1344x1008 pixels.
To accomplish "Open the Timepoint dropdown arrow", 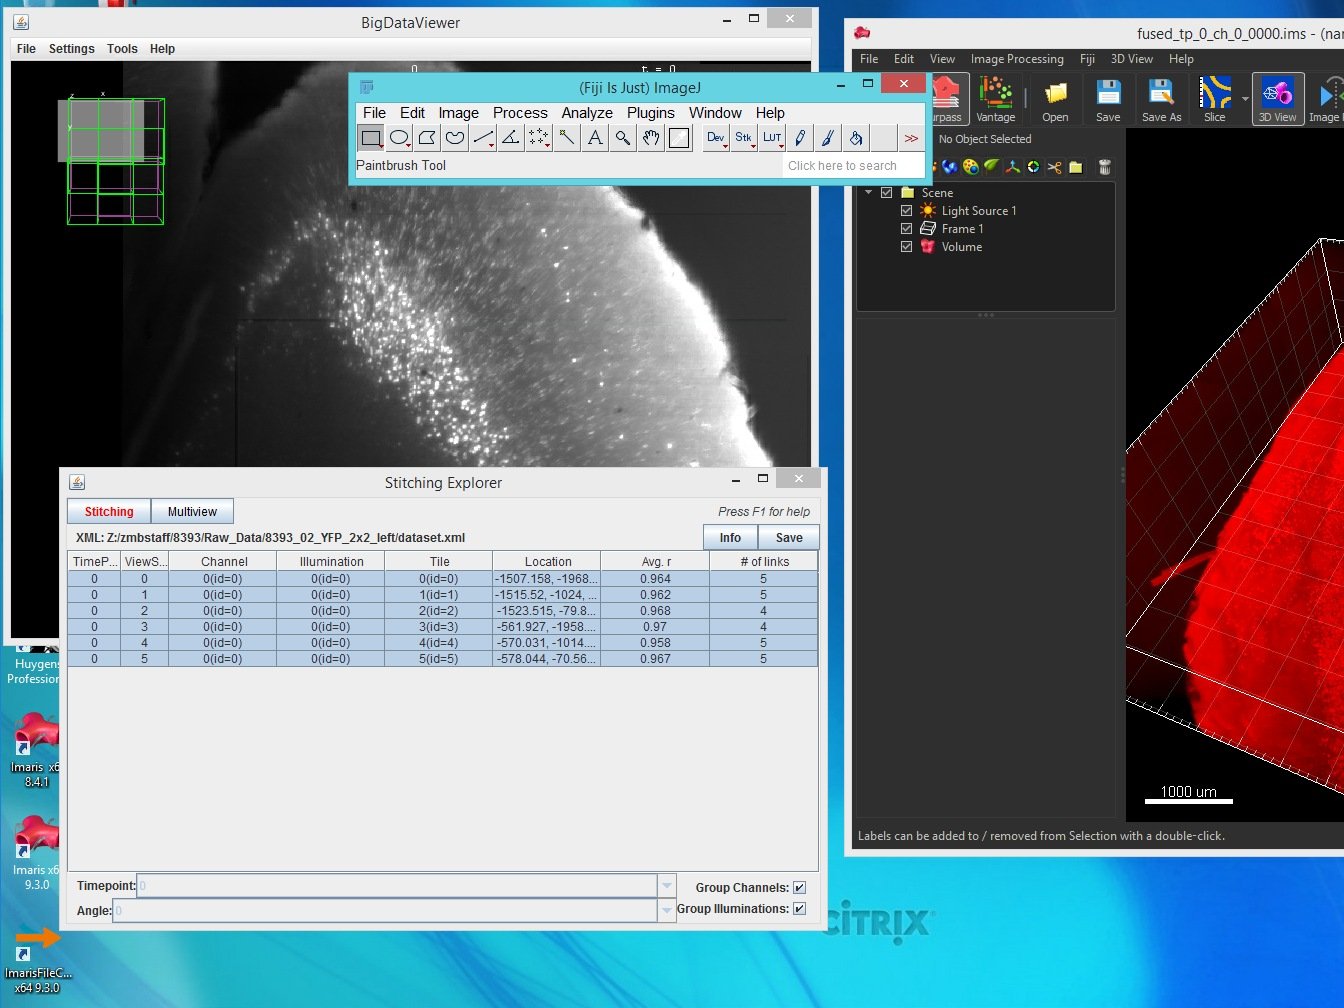I will coord(667,886).
